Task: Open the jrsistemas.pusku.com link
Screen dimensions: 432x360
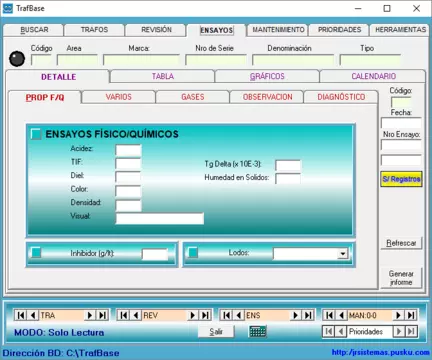Action: [x=380, y=352]
